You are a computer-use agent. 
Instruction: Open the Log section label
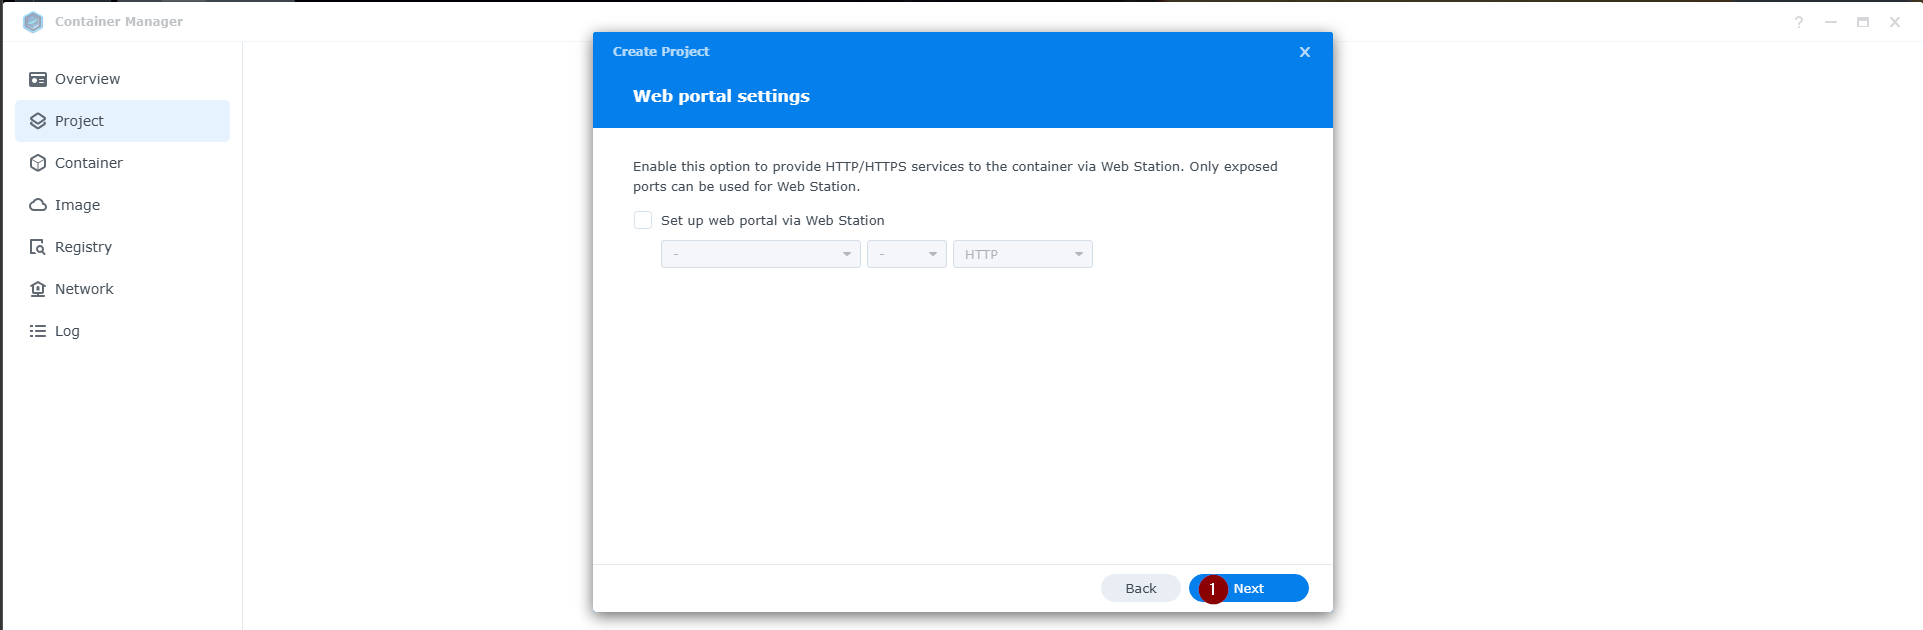(x=67, y=331)
